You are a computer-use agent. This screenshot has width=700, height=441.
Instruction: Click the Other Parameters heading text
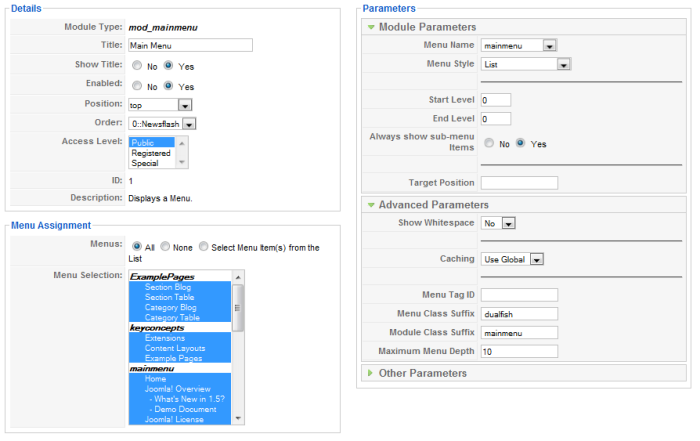[x=422, y=373]
